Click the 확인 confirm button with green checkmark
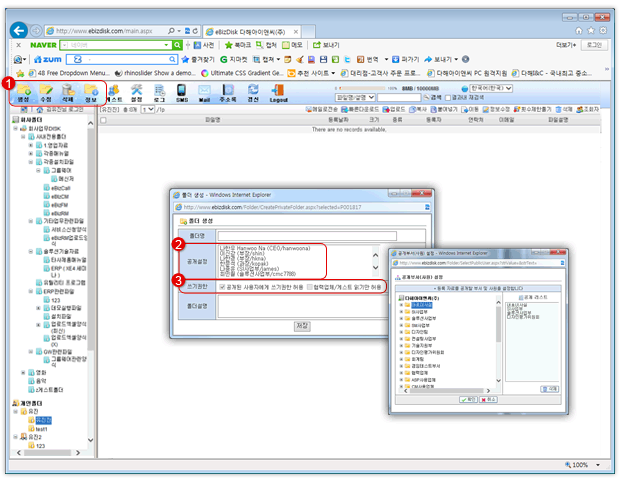 (x=468, y=399)
